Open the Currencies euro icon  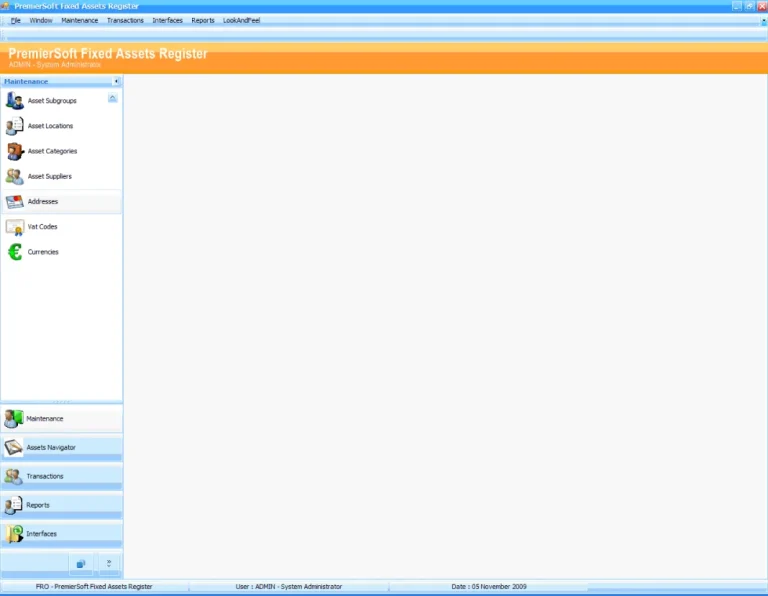pyautogui.click(x=15, y=252)
